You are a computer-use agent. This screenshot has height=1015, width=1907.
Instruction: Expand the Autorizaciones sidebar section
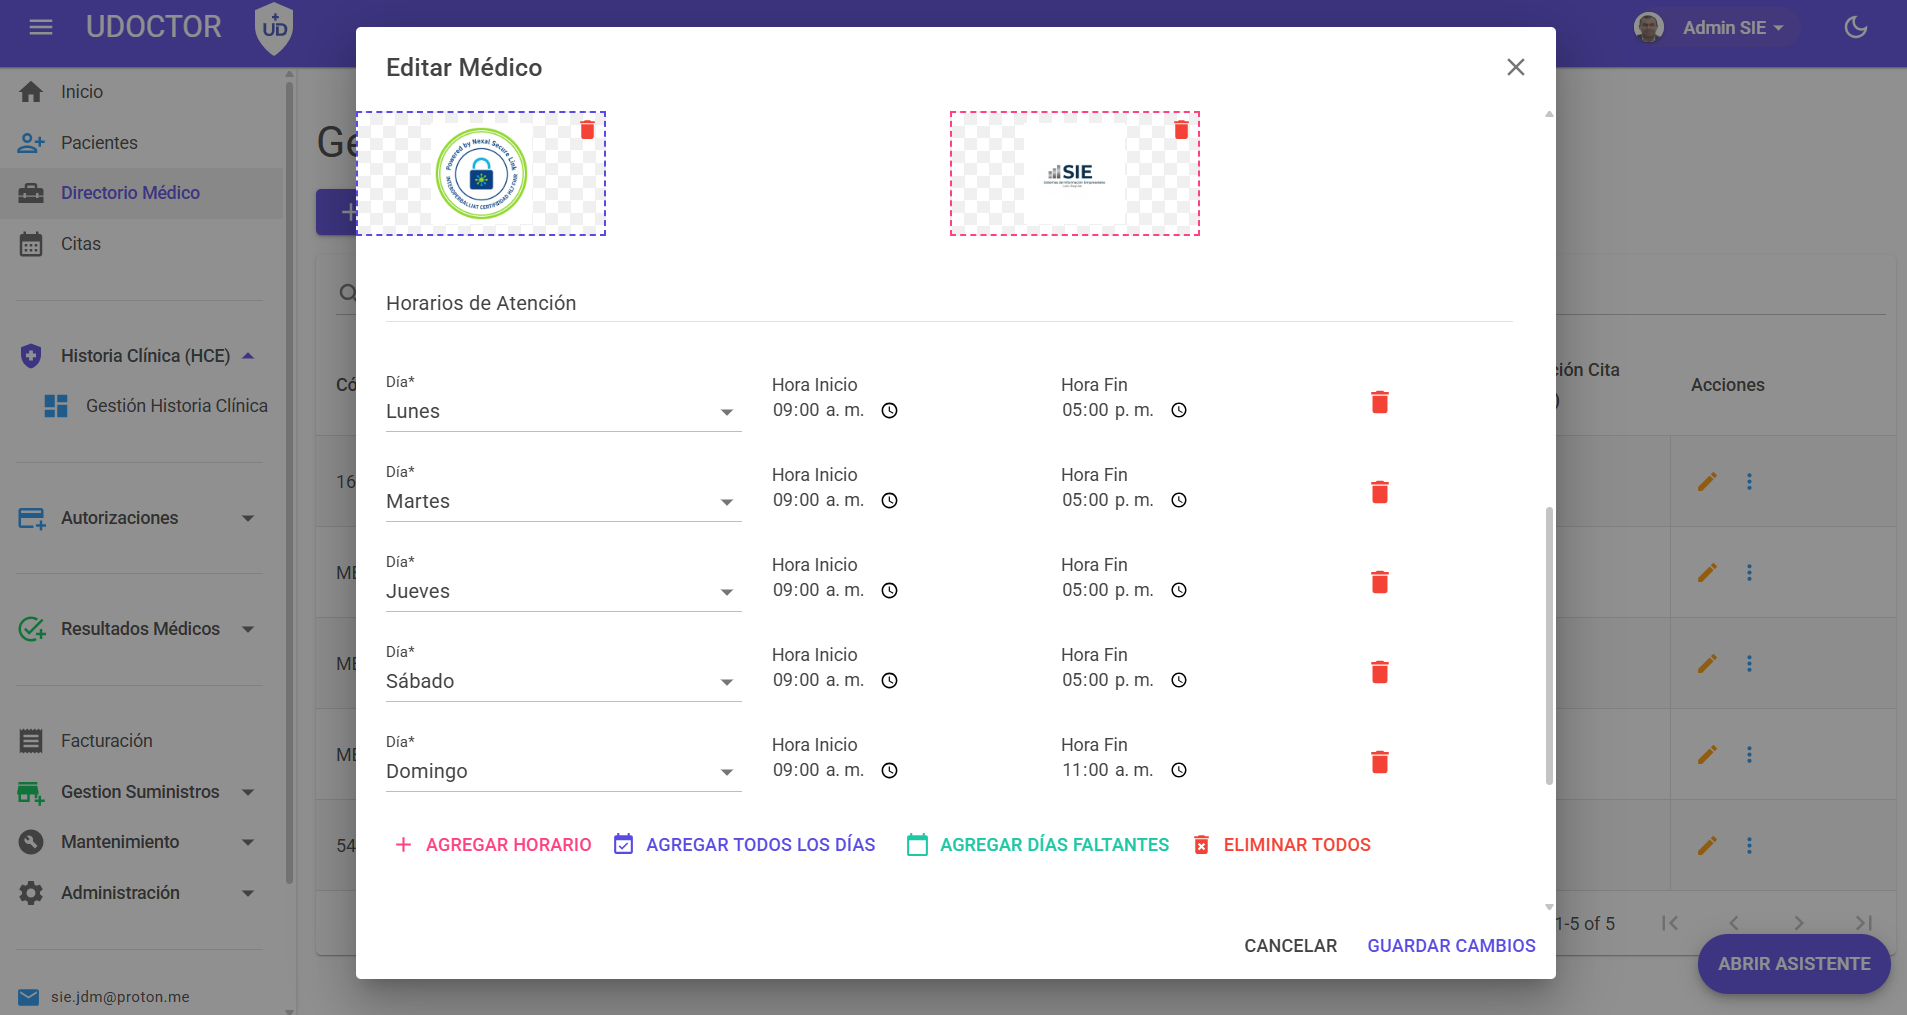pos(140,518)
